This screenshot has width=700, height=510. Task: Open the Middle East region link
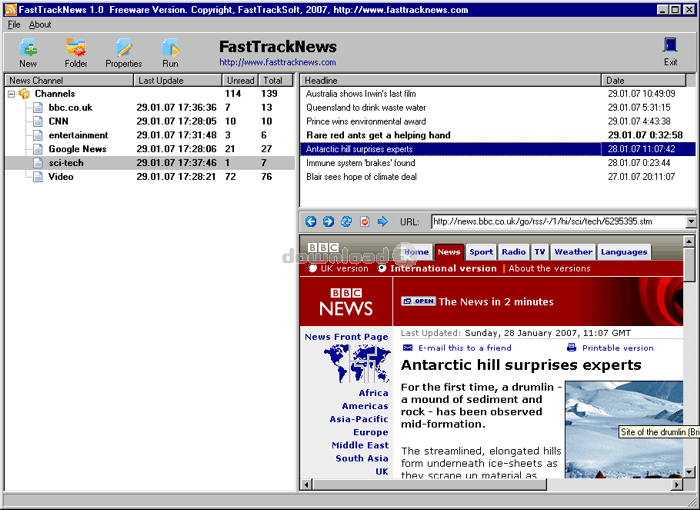click(x=360, y=445)
